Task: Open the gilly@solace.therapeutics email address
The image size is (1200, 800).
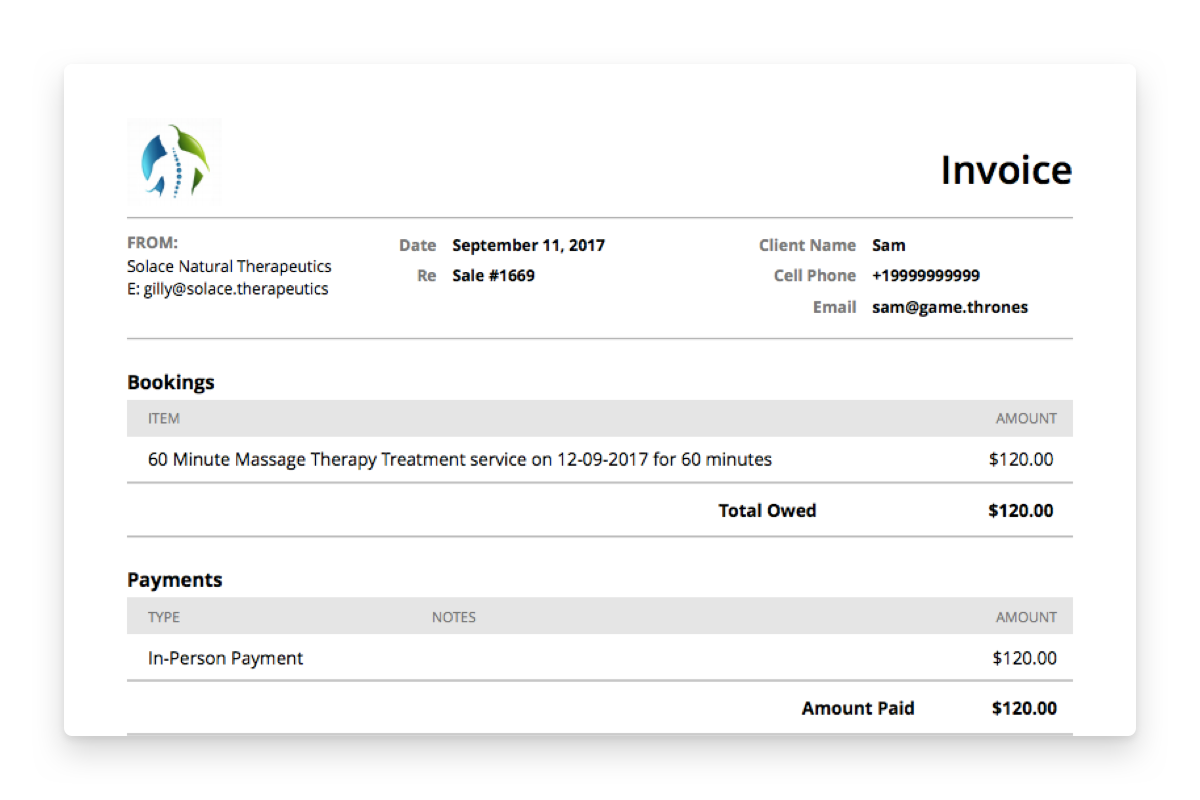Action: (235, 289)
